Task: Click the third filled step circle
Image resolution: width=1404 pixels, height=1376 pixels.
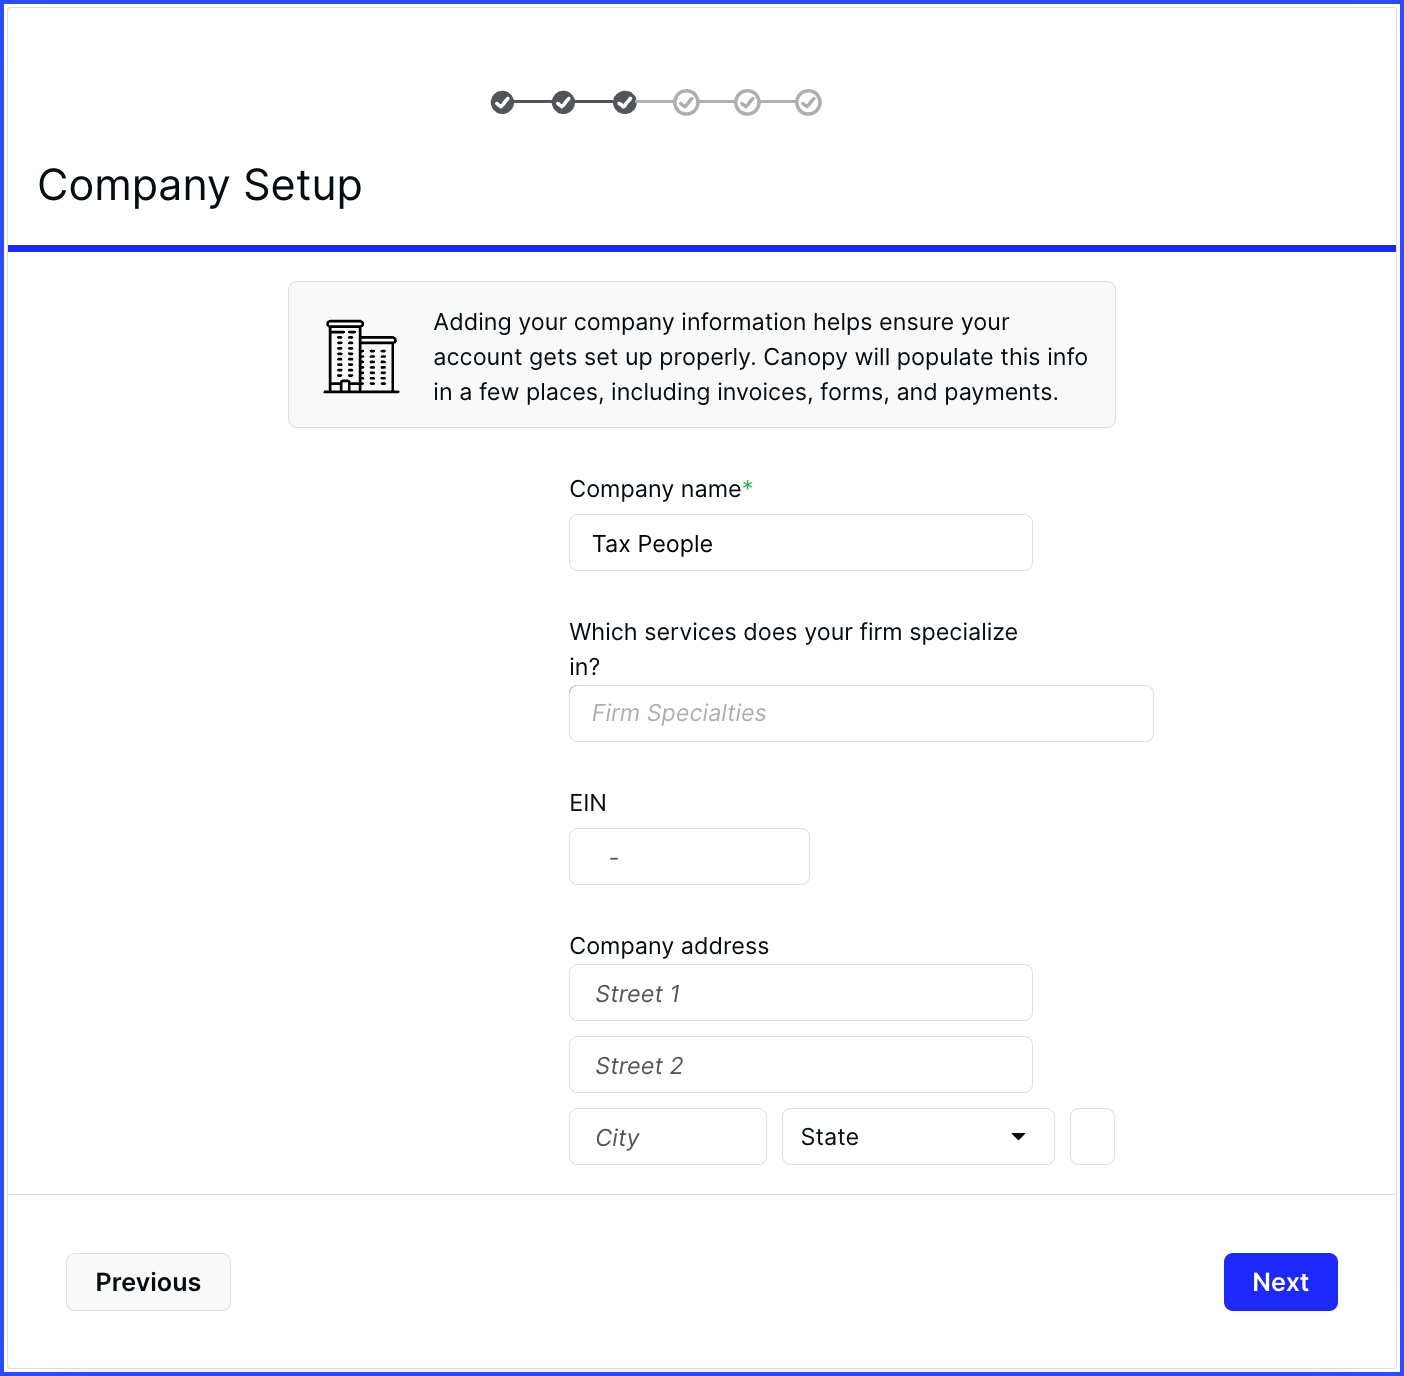Action: (x=625, y=102)
